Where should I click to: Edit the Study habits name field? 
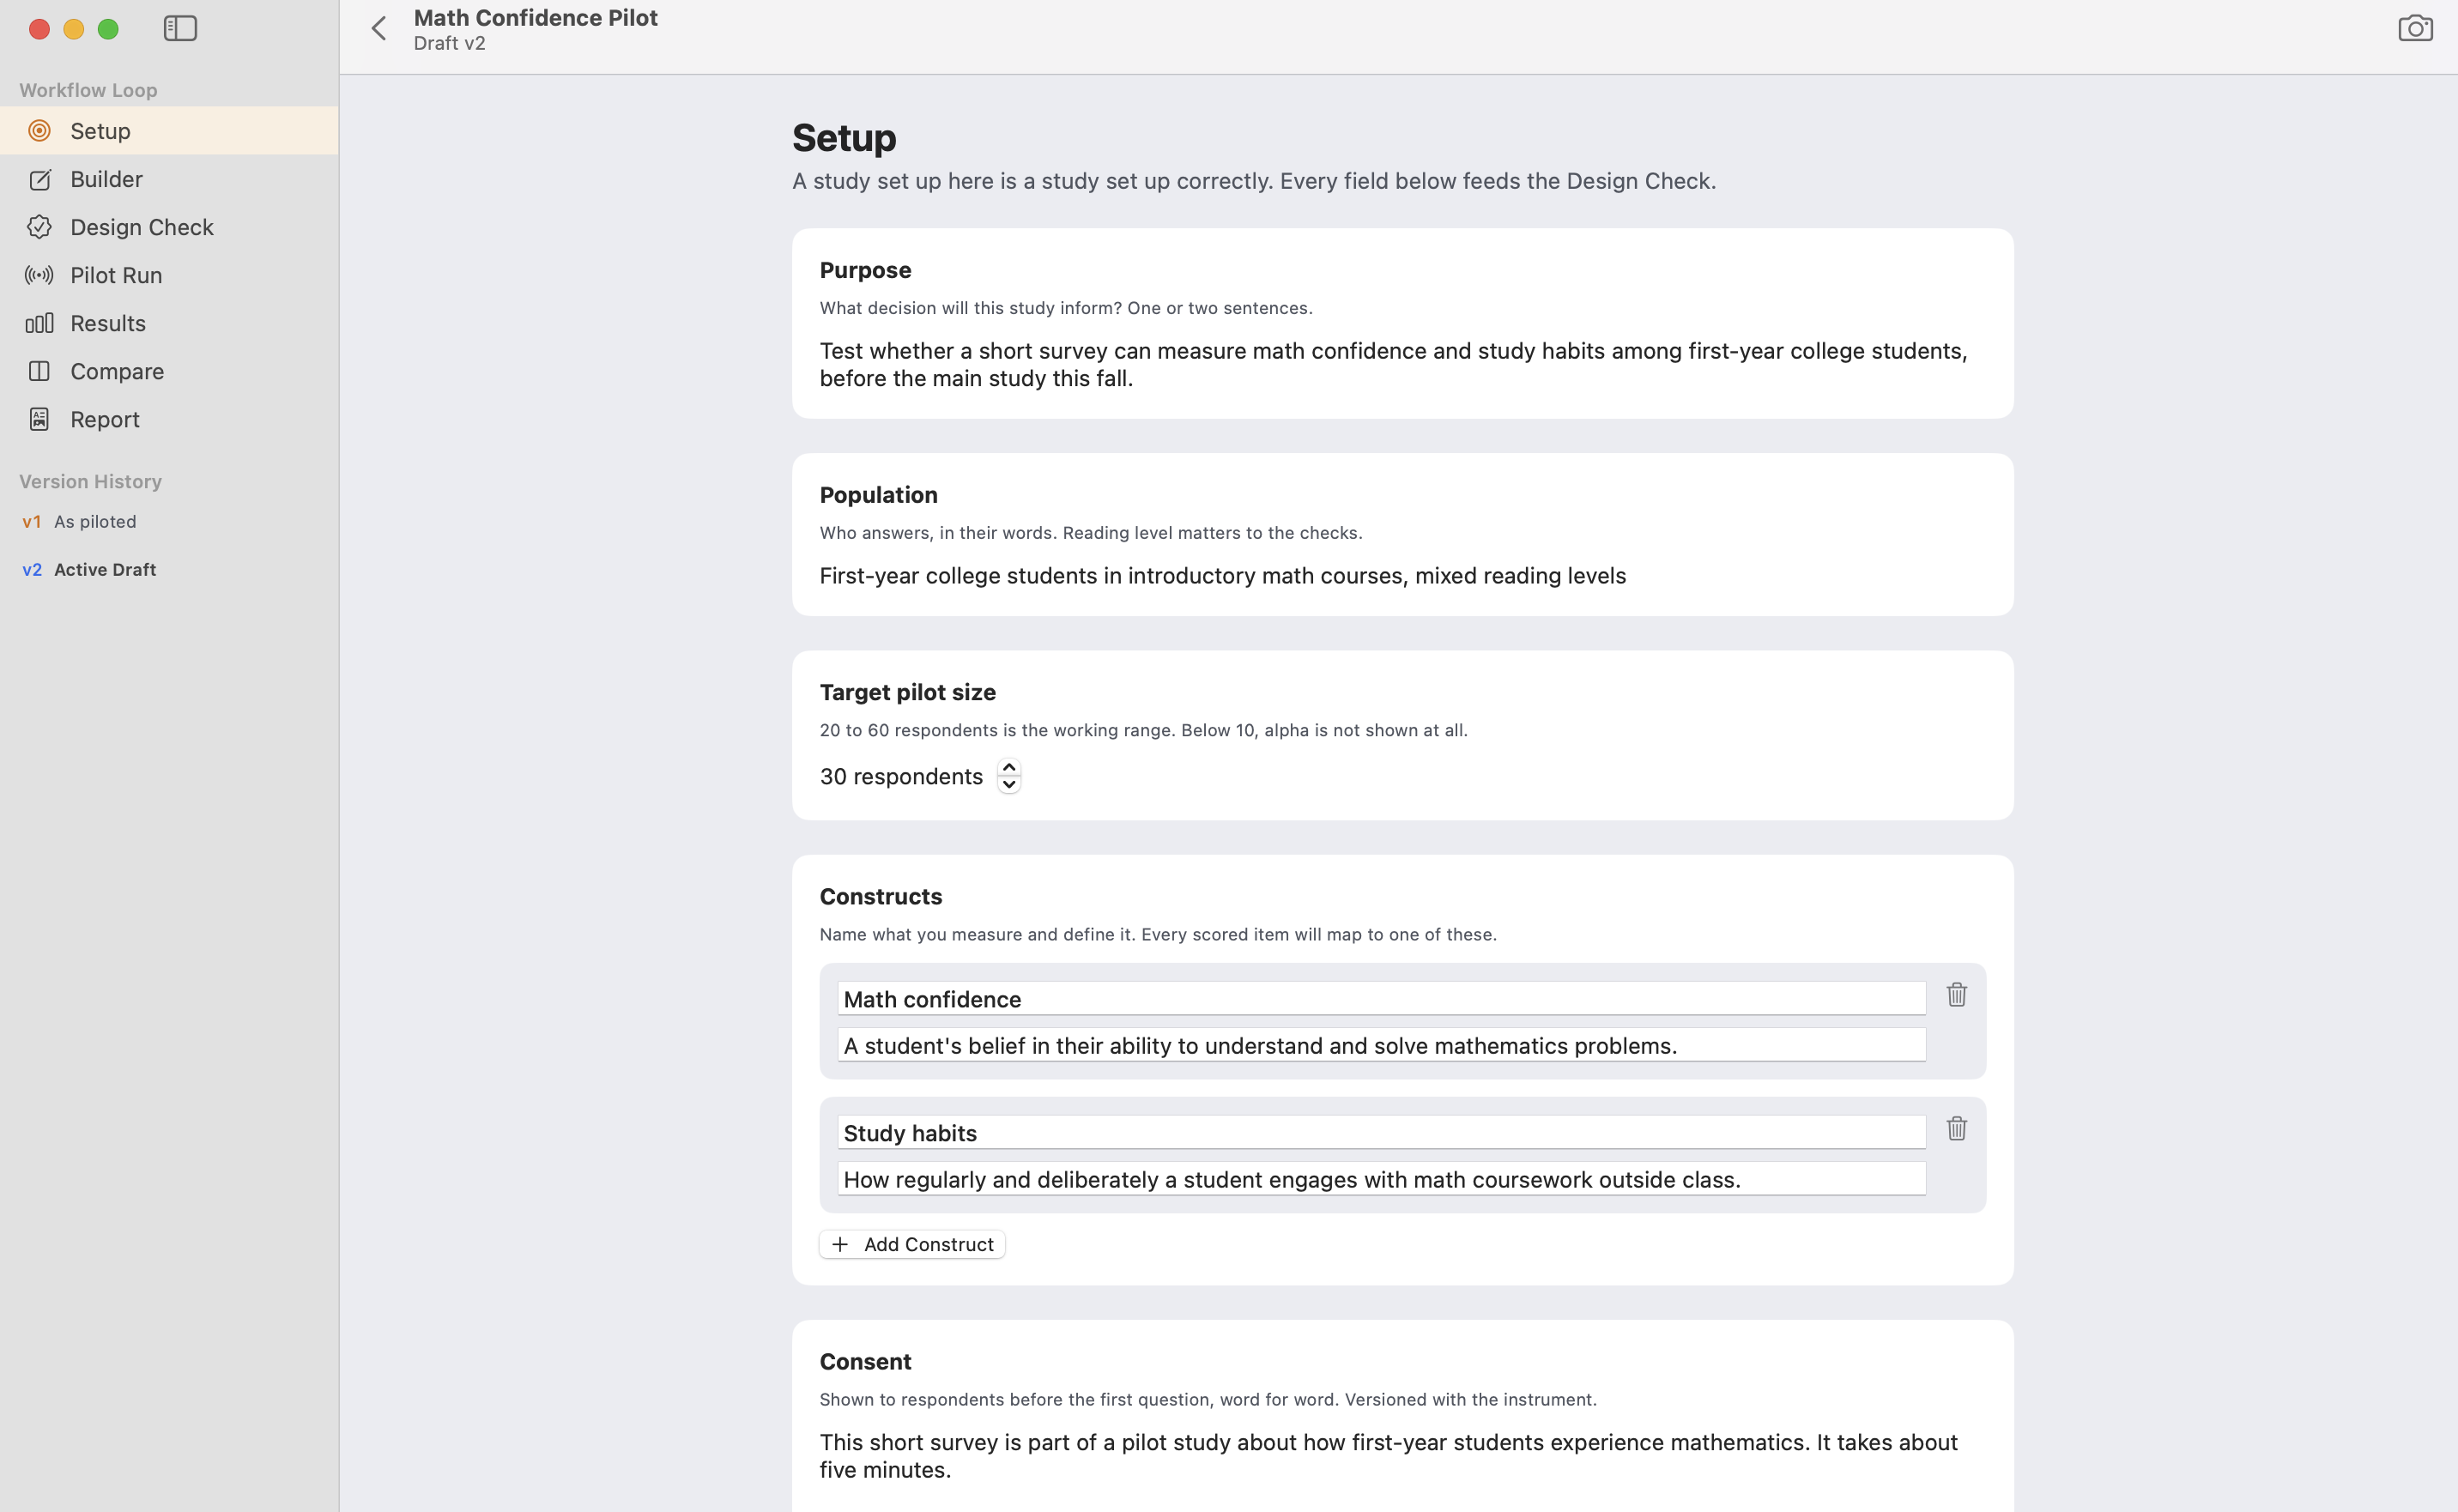tap(1382, 1133)
